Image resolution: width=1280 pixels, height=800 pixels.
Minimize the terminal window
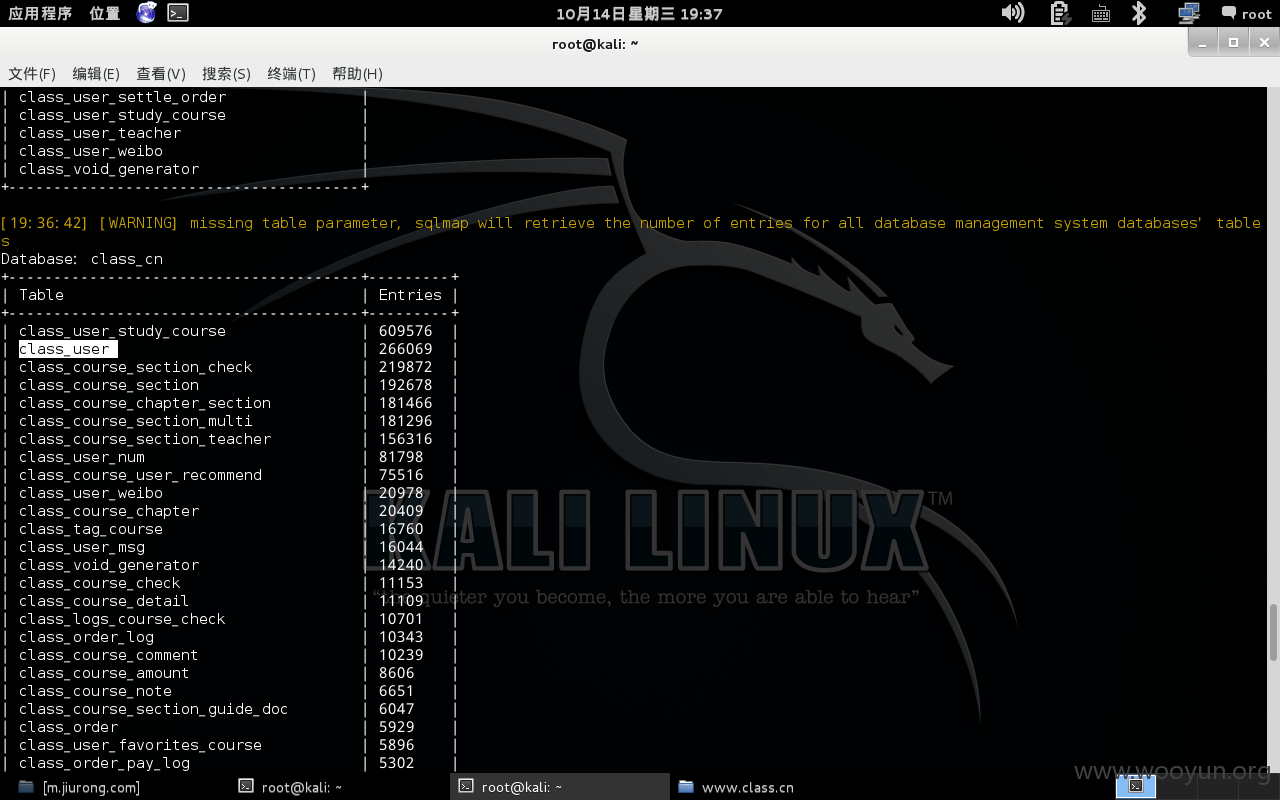1204,42
